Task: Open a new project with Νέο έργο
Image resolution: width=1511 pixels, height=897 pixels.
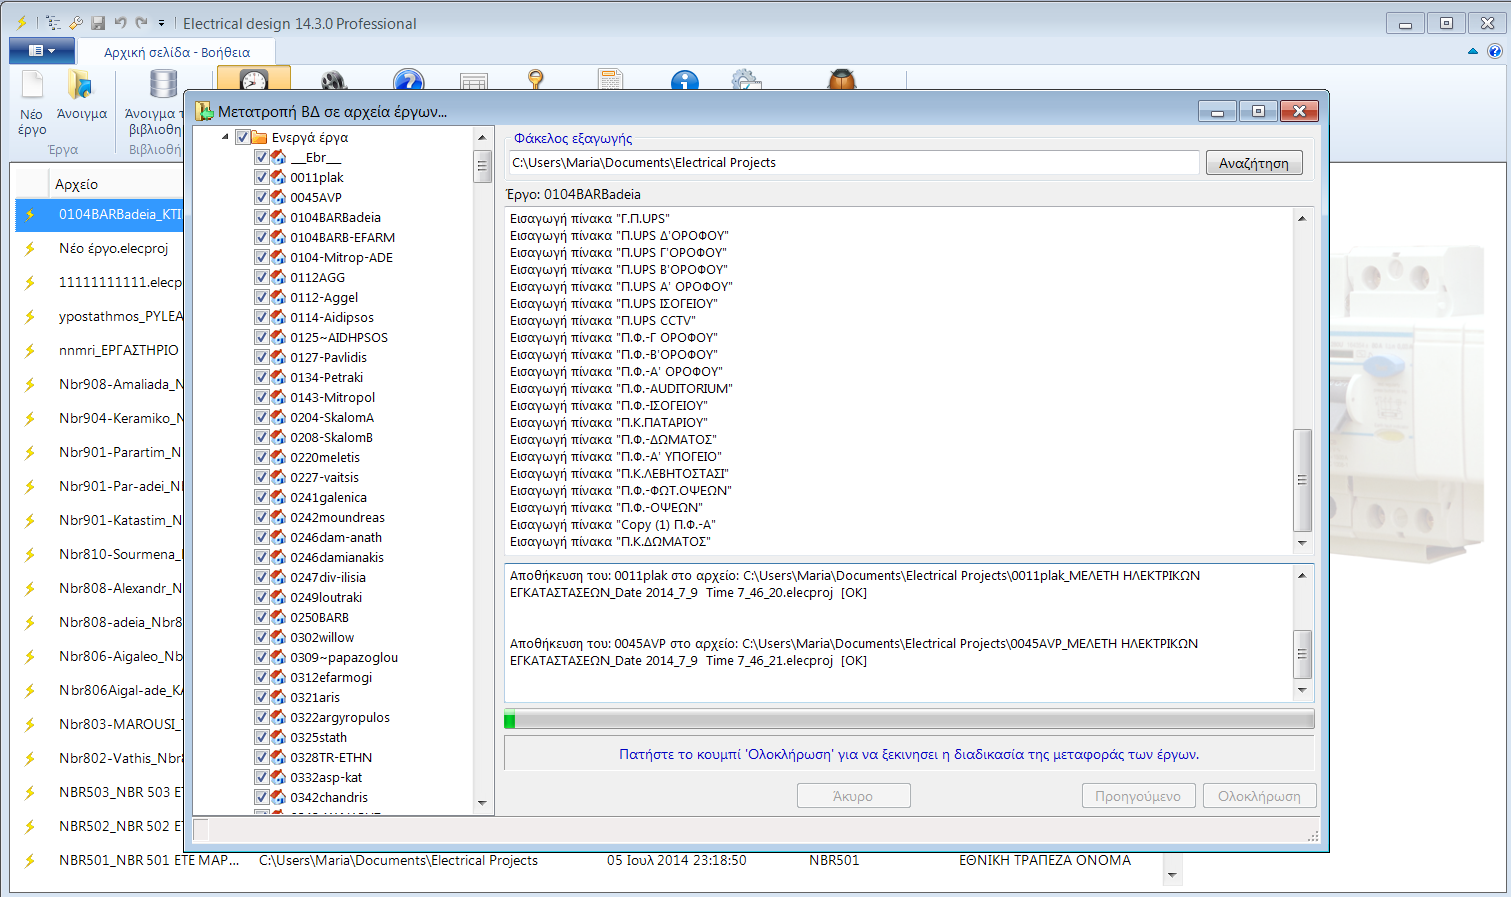Action: coord(30,98)
